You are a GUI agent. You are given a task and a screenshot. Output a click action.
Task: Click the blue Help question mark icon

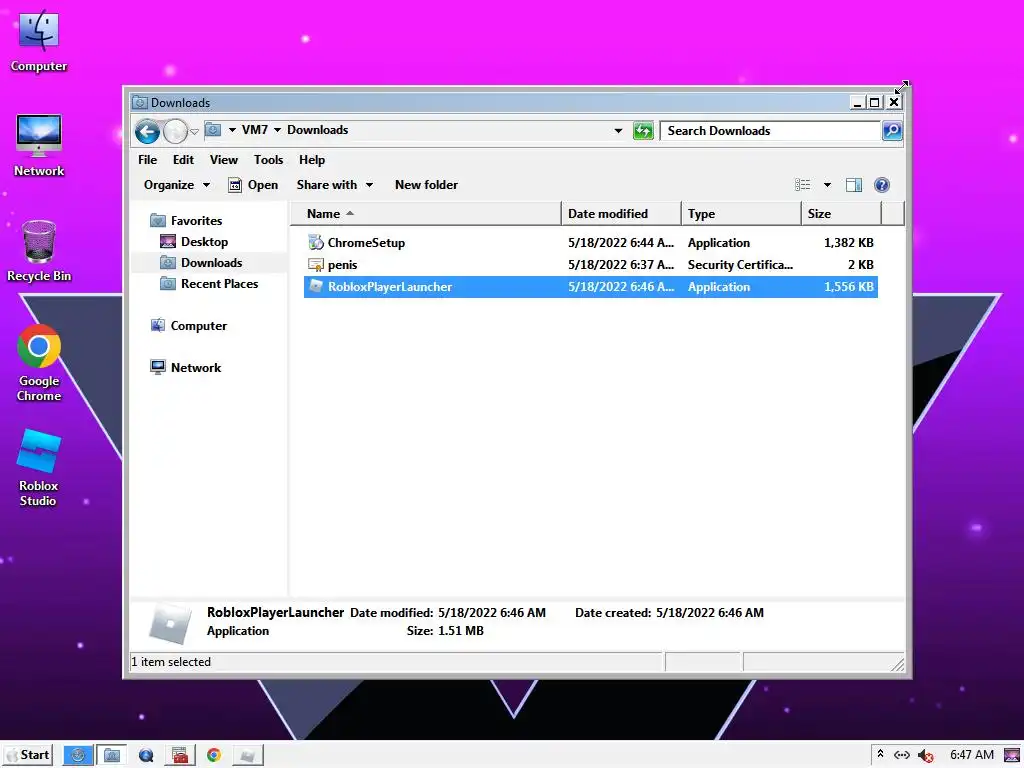(882, 185)
